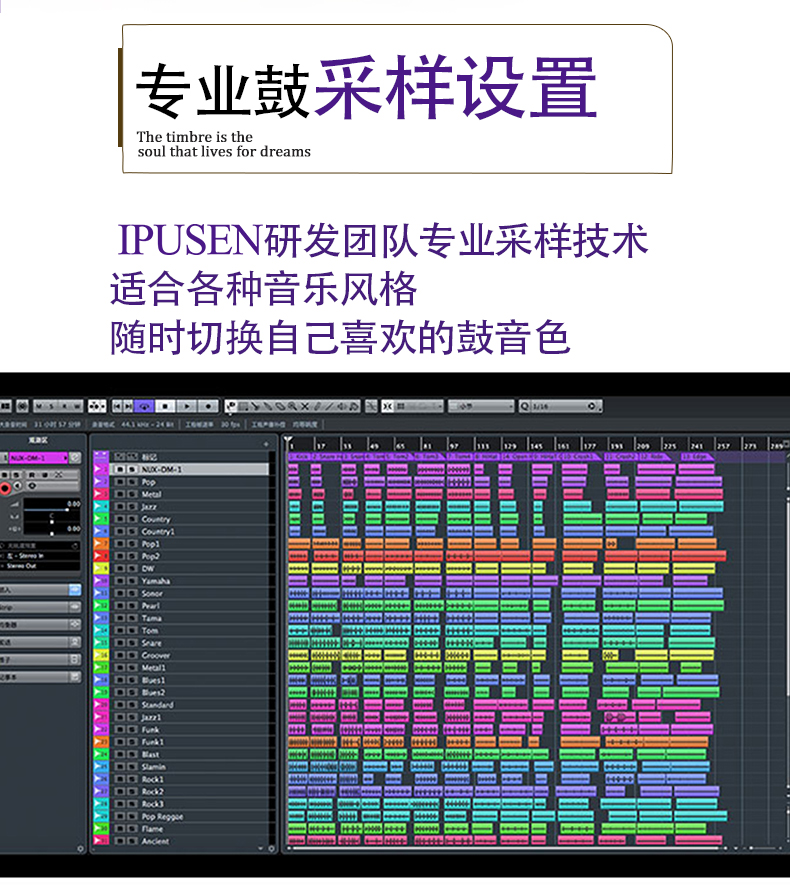Go to previous marker in transport

[117, 406]
